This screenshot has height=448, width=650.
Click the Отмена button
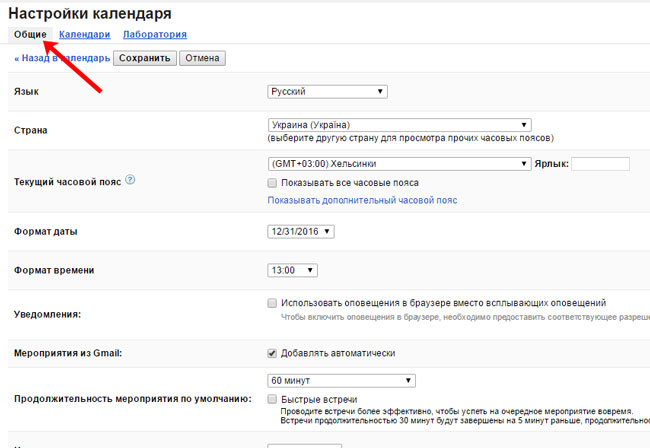202,58
